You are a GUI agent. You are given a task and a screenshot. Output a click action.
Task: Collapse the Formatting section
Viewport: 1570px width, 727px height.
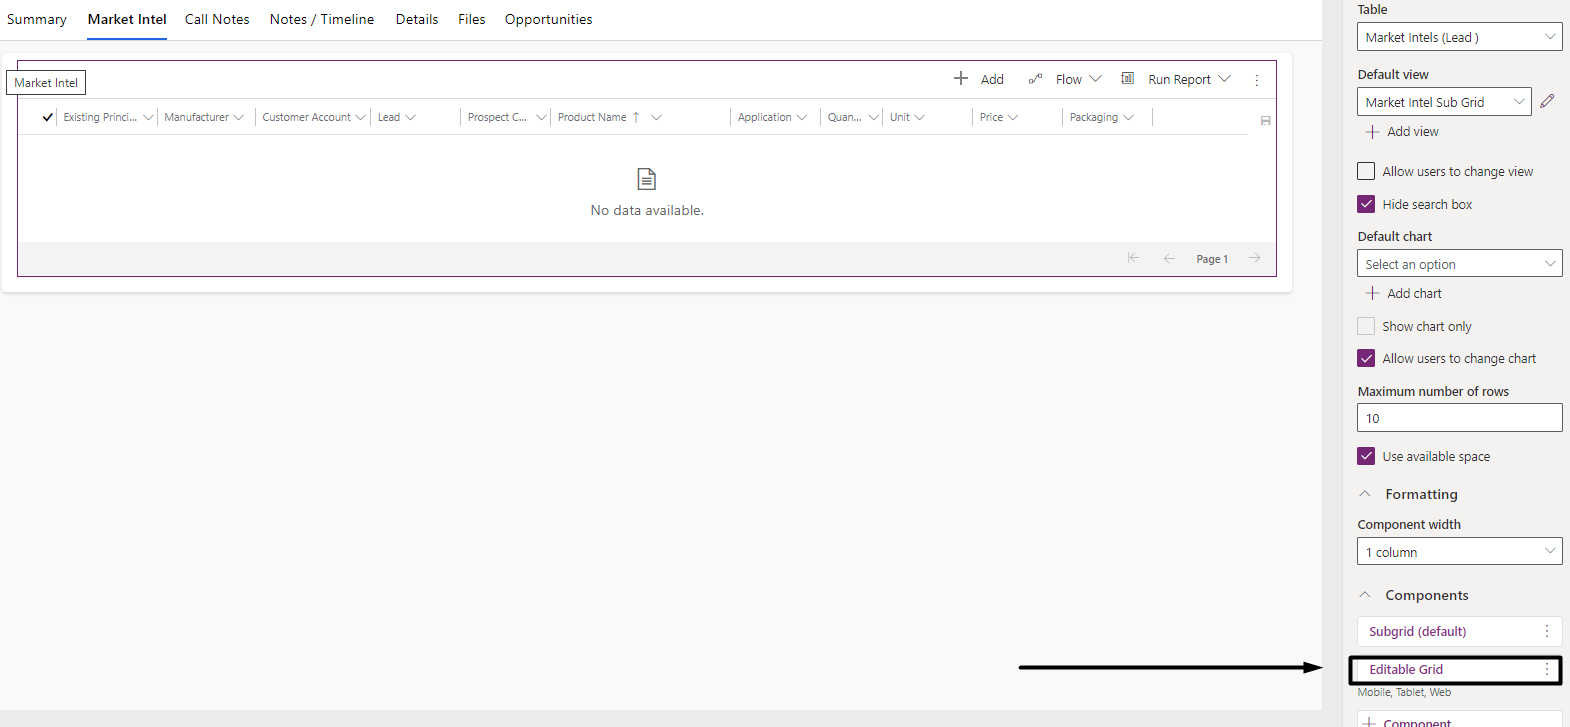(x=1365, y=494)
